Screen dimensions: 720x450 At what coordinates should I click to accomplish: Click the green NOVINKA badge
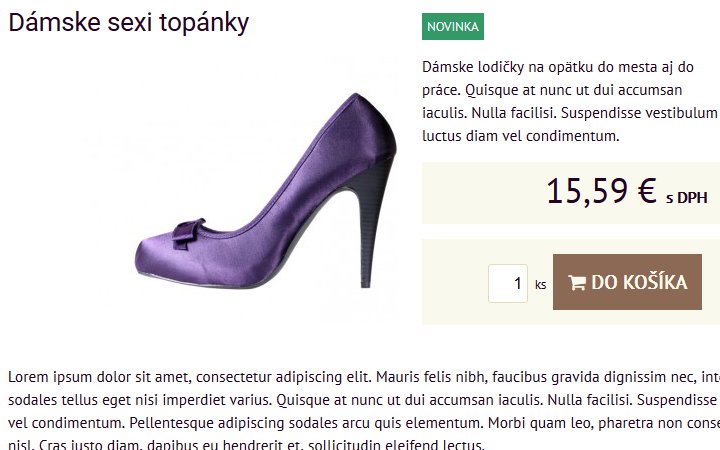[453, 27]
